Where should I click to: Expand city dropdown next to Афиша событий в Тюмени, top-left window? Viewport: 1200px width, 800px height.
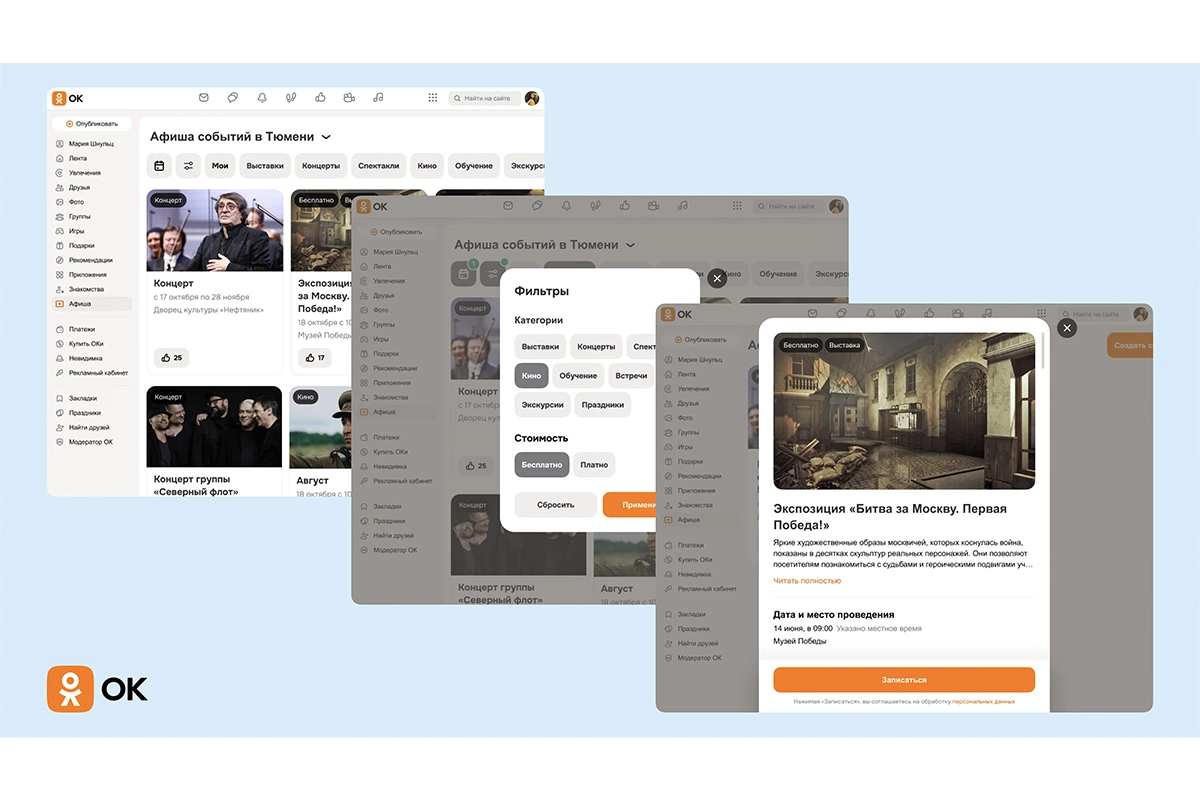(326, 137)
